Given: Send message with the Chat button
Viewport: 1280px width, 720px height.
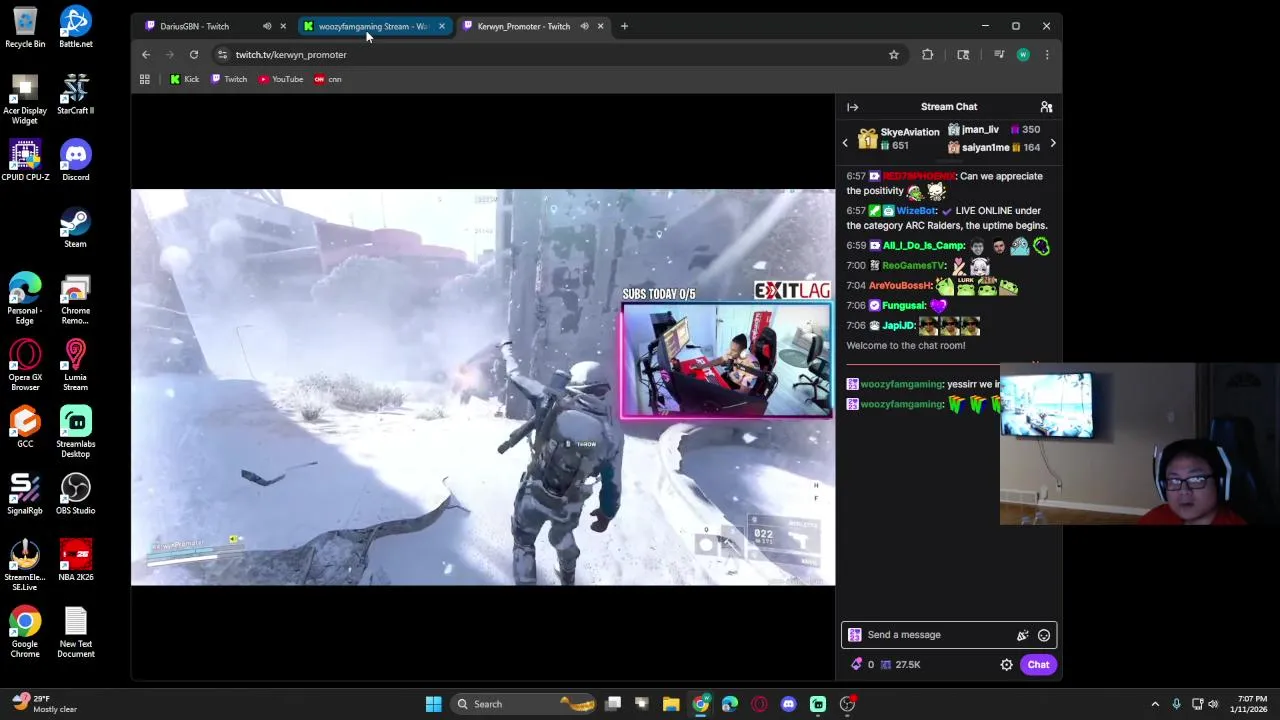Looking at the screenshot, I should (1038, 665).
